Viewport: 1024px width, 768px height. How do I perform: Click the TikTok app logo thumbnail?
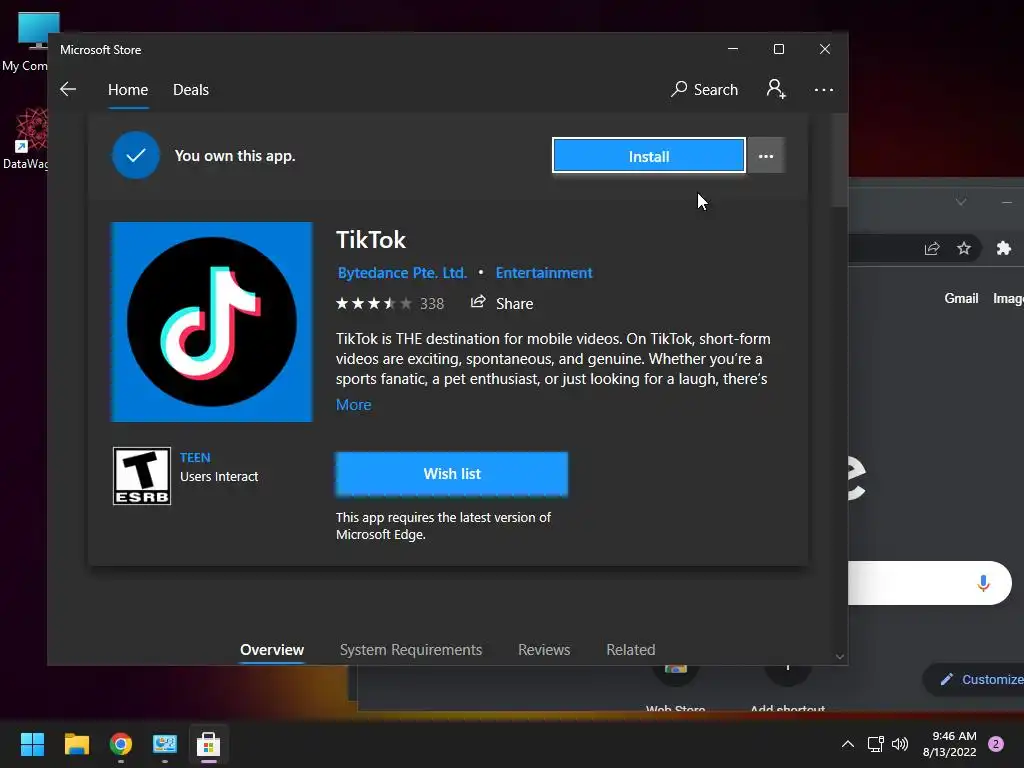coord(212,322)
